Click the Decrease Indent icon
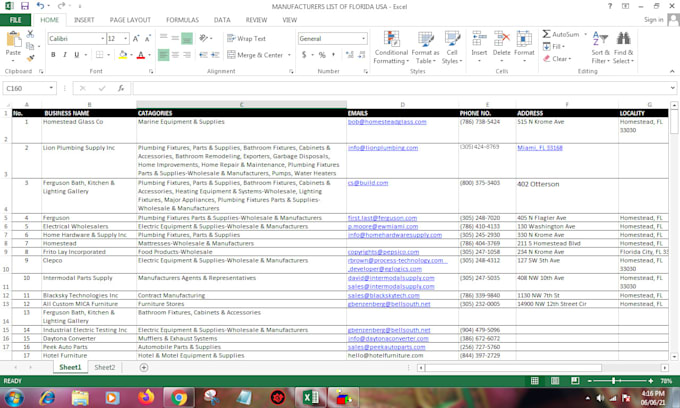The width and height of the screenshot is (680, 408). point(203,55)
